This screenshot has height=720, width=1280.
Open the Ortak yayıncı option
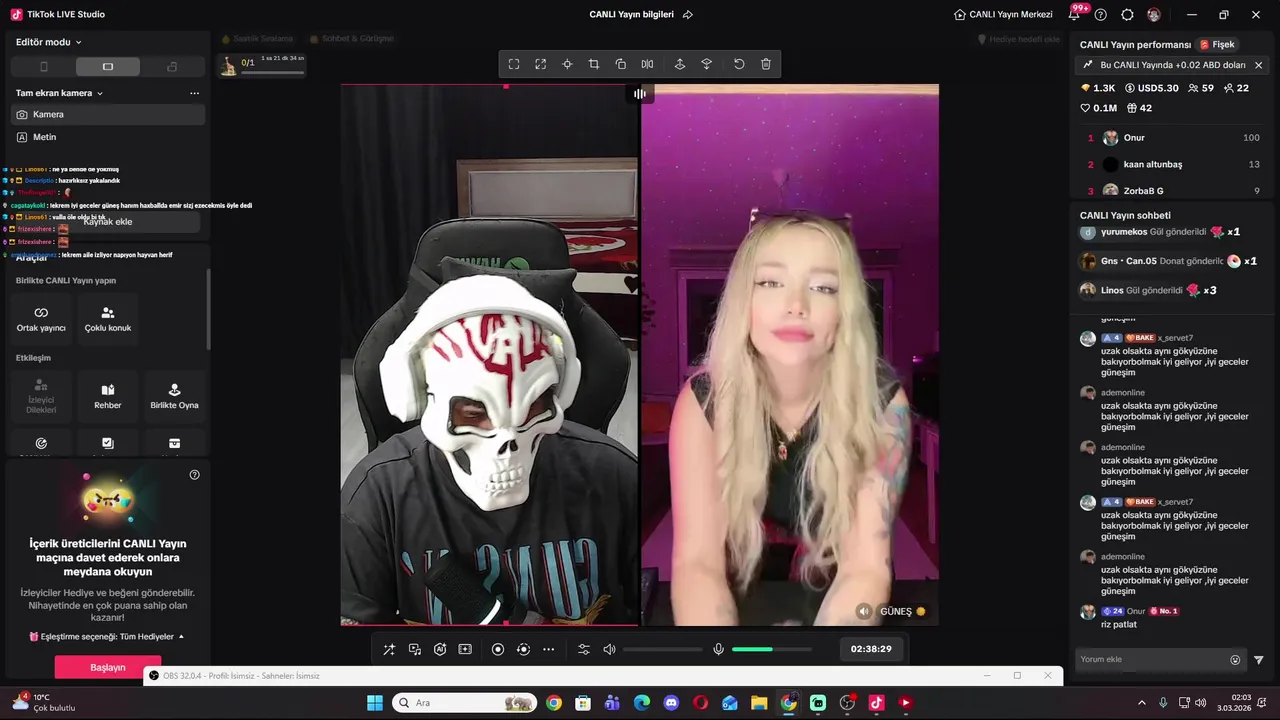pos(41,319)
